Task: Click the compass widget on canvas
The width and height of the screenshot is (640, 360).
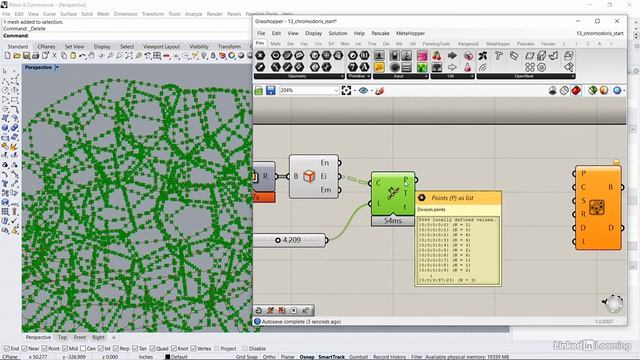Action: point(613,304)
